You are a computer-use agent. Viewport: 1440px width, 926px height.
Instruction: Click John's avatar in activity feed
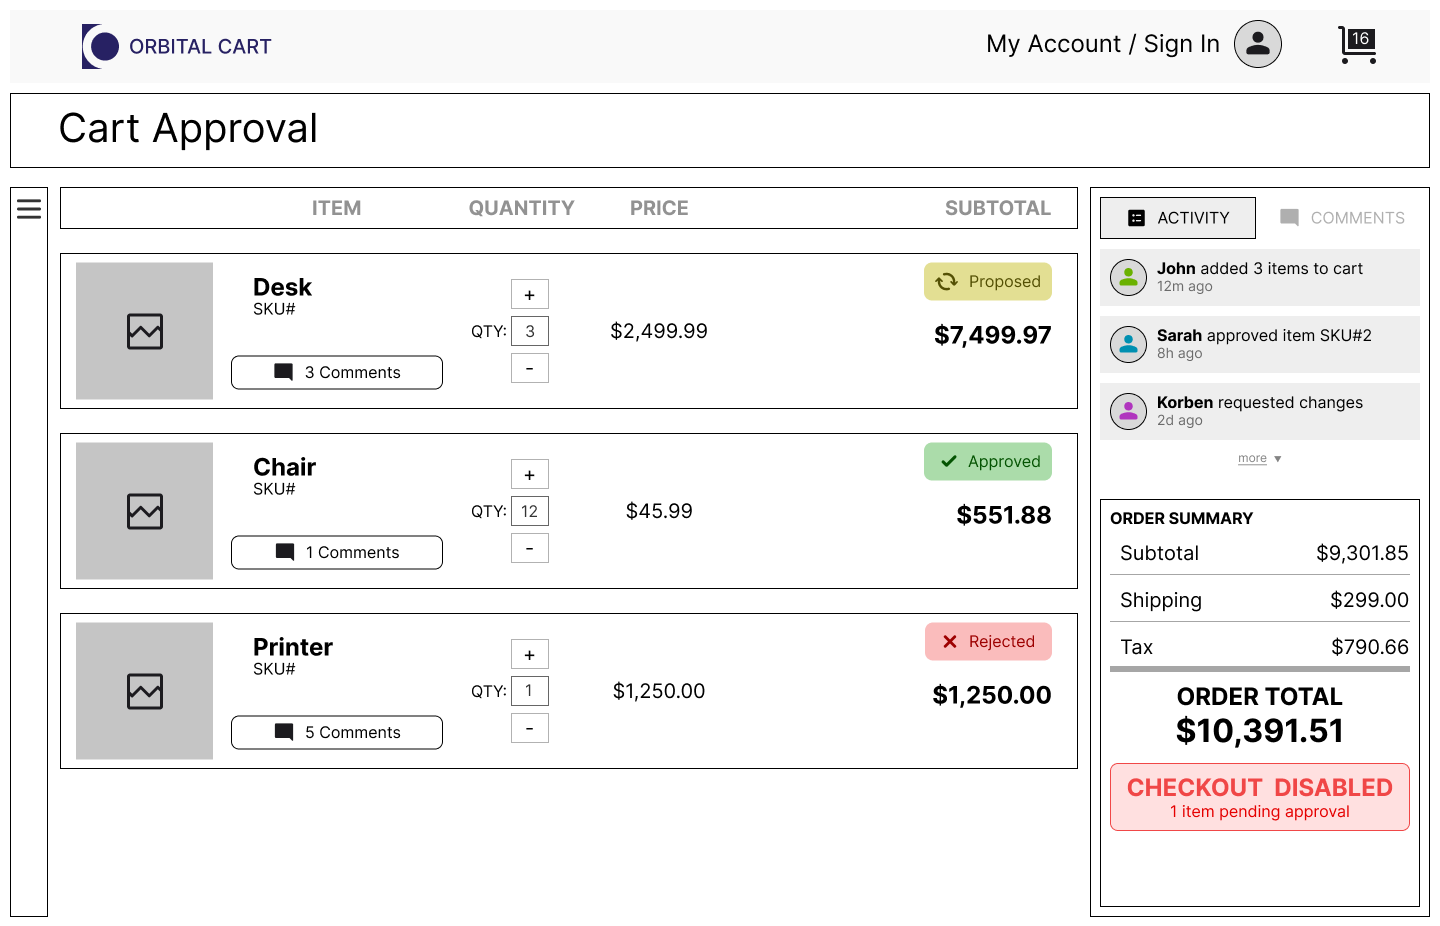point(1128,277)
